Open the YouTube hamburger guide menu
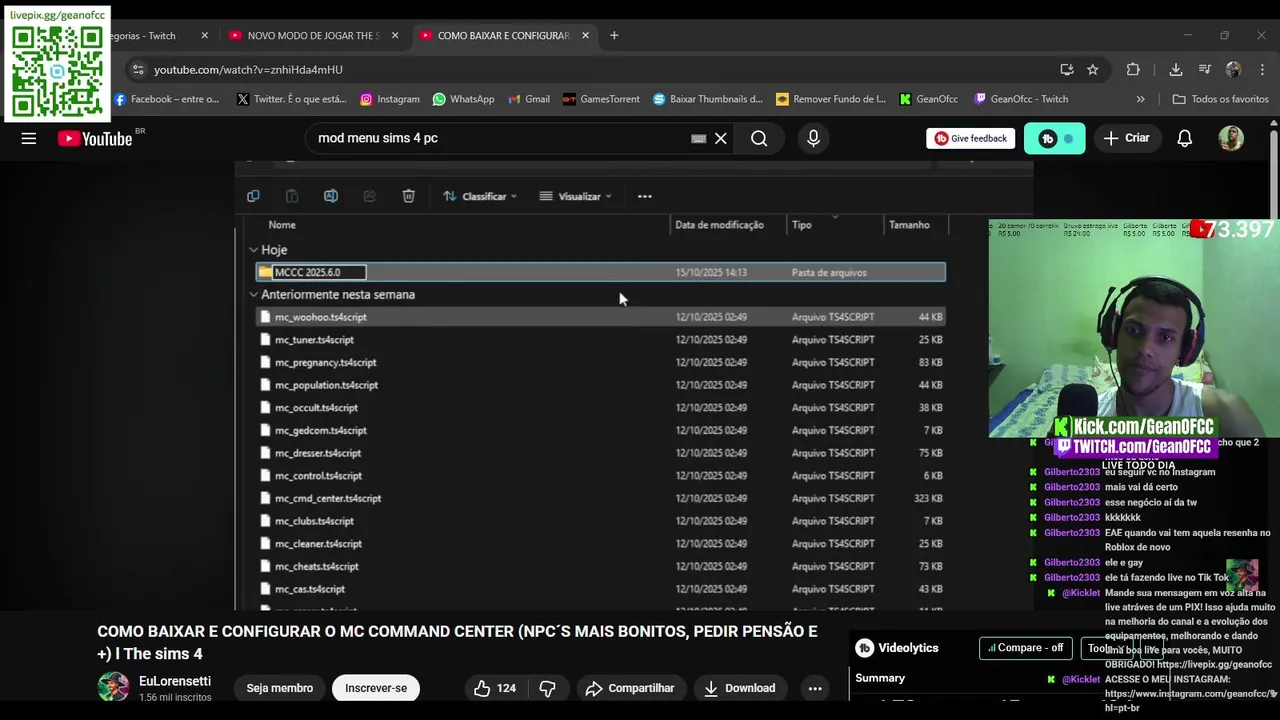Image resolution: width=1280 pixels, height=720 pixels. coord(29,139)
